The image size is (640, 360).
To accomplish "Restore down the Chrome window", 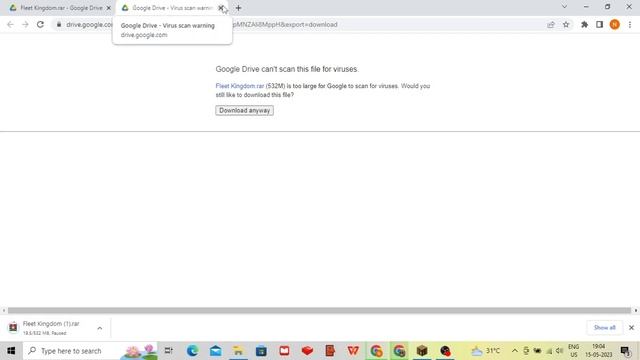I will [x=607, y=7].
